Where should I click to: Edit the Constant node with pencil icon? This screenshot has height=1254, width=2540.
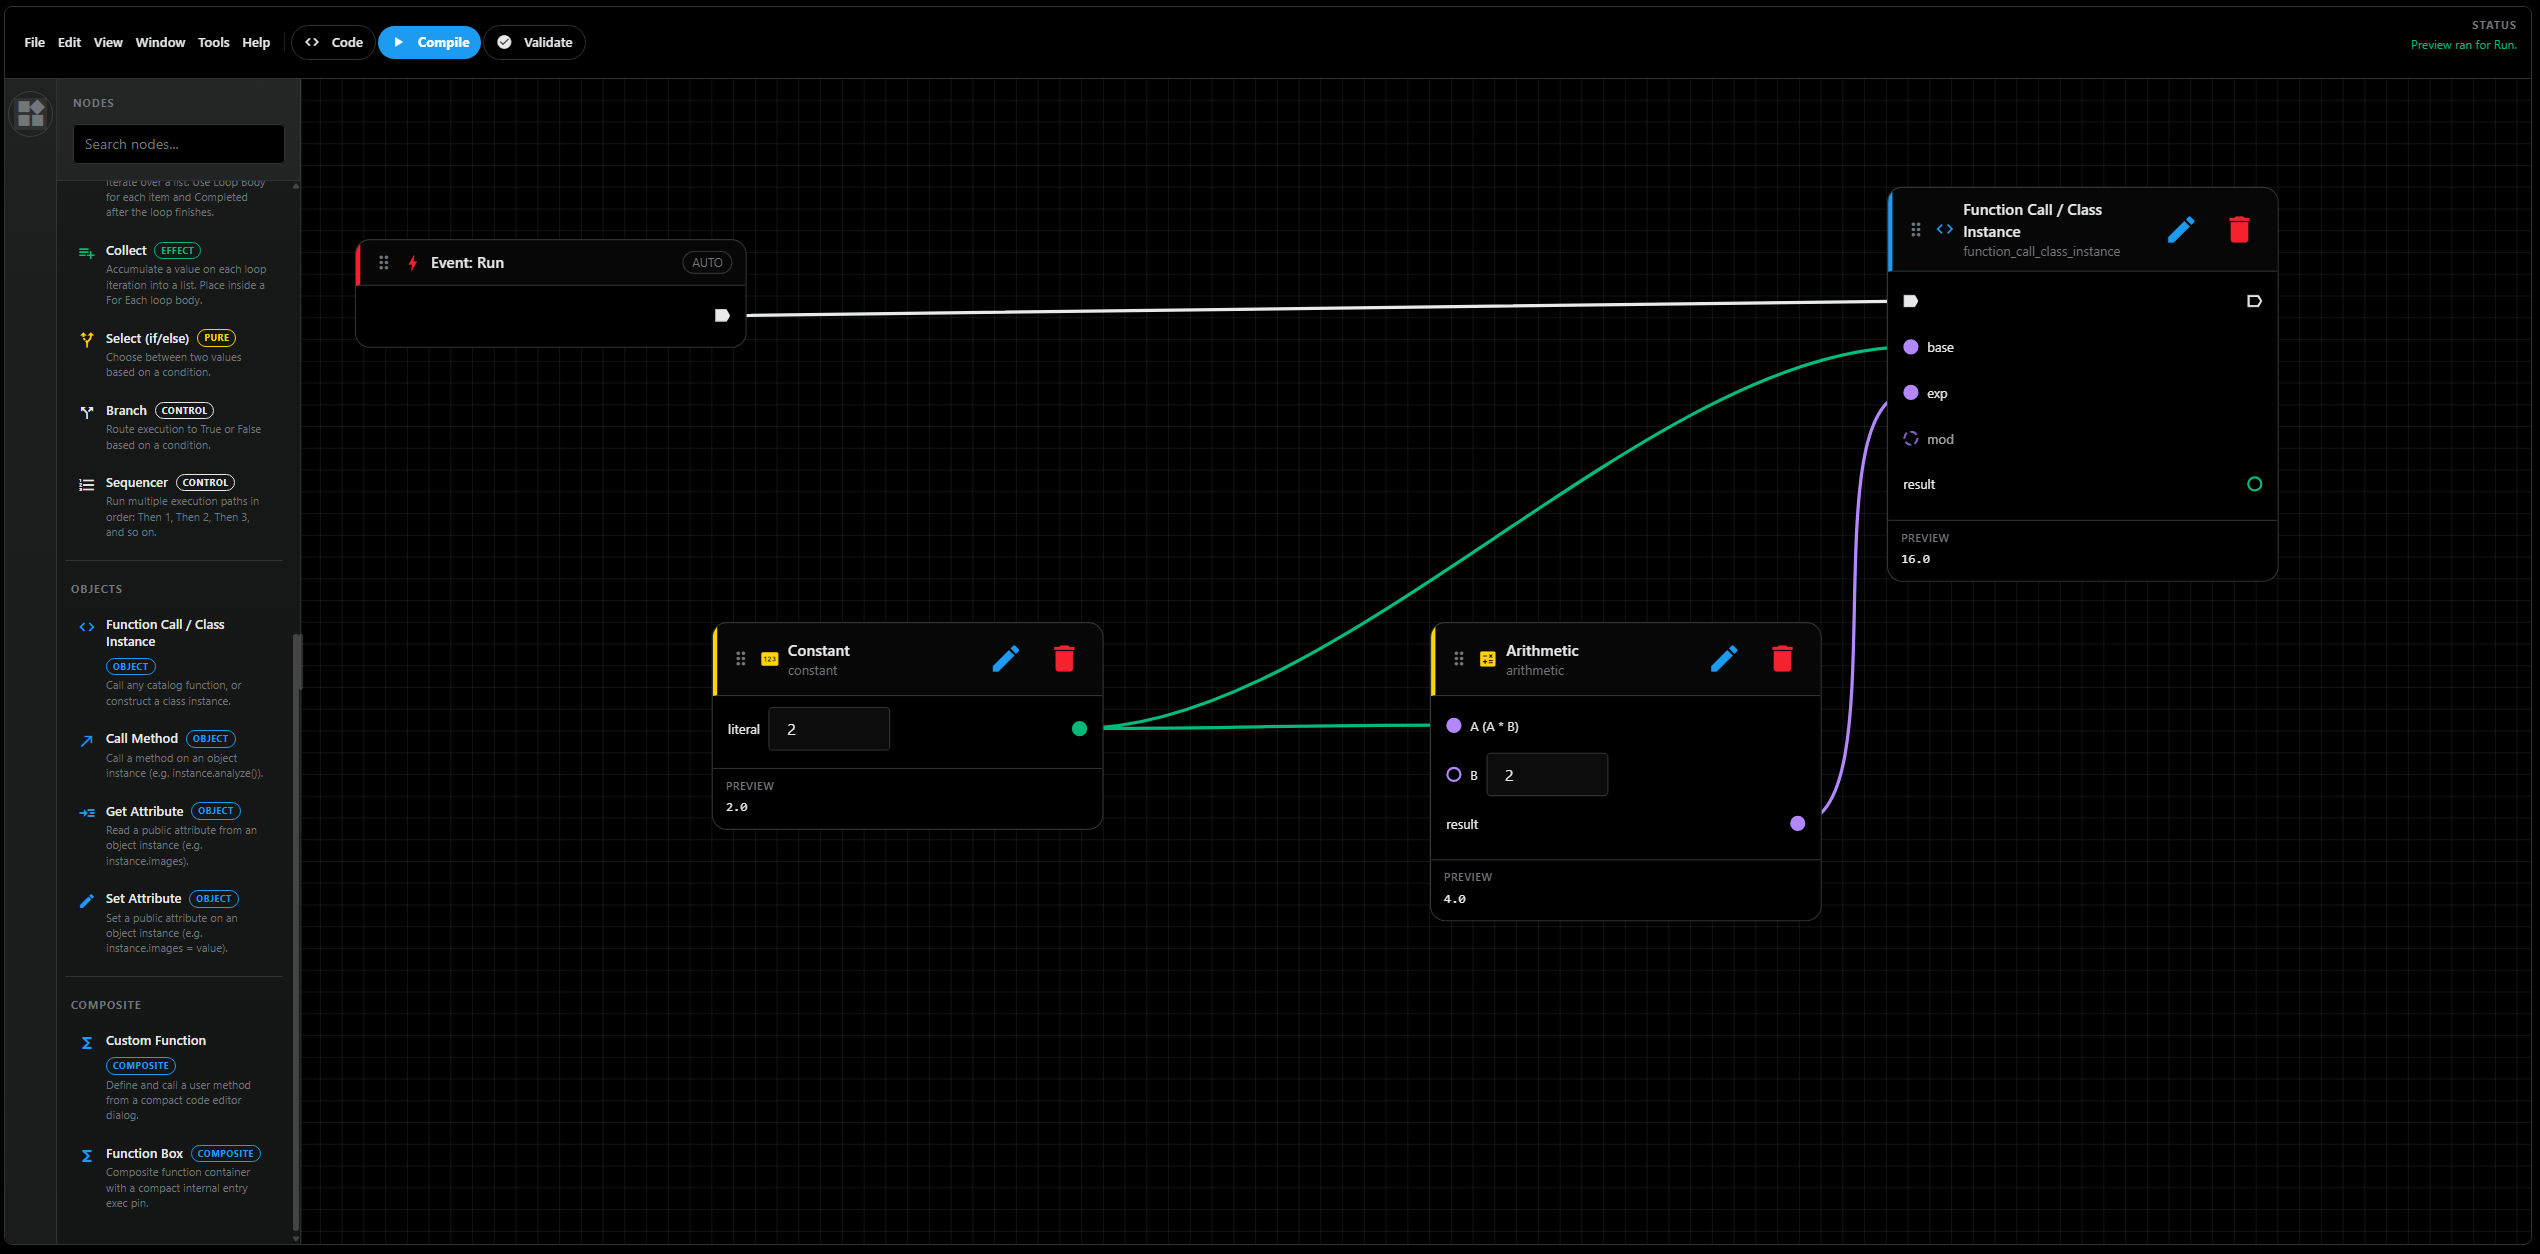(x=1005, y=659)
